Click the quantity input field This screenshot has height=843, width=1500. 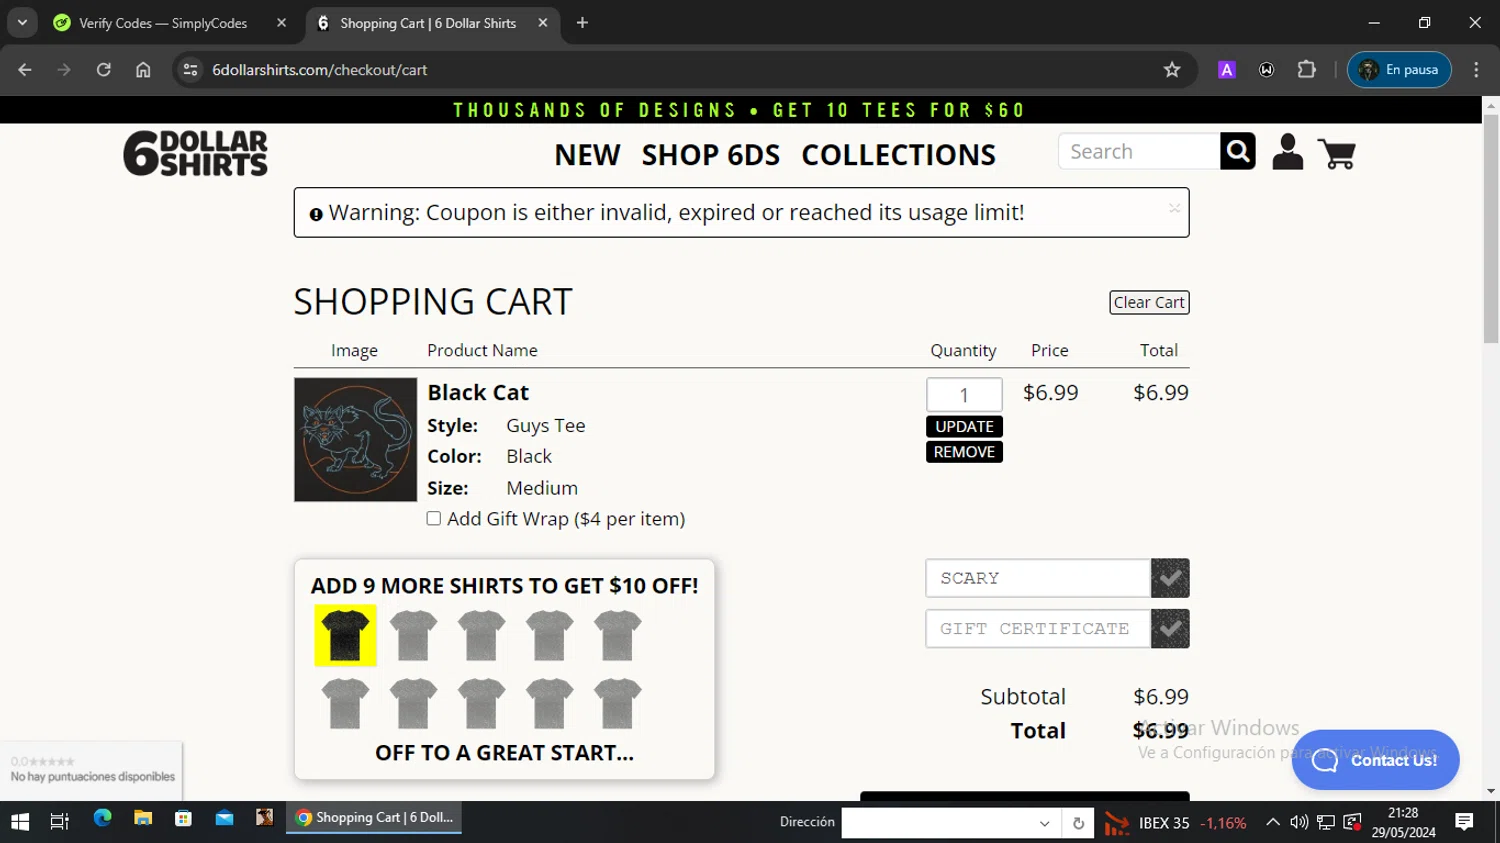coord(964,394)
